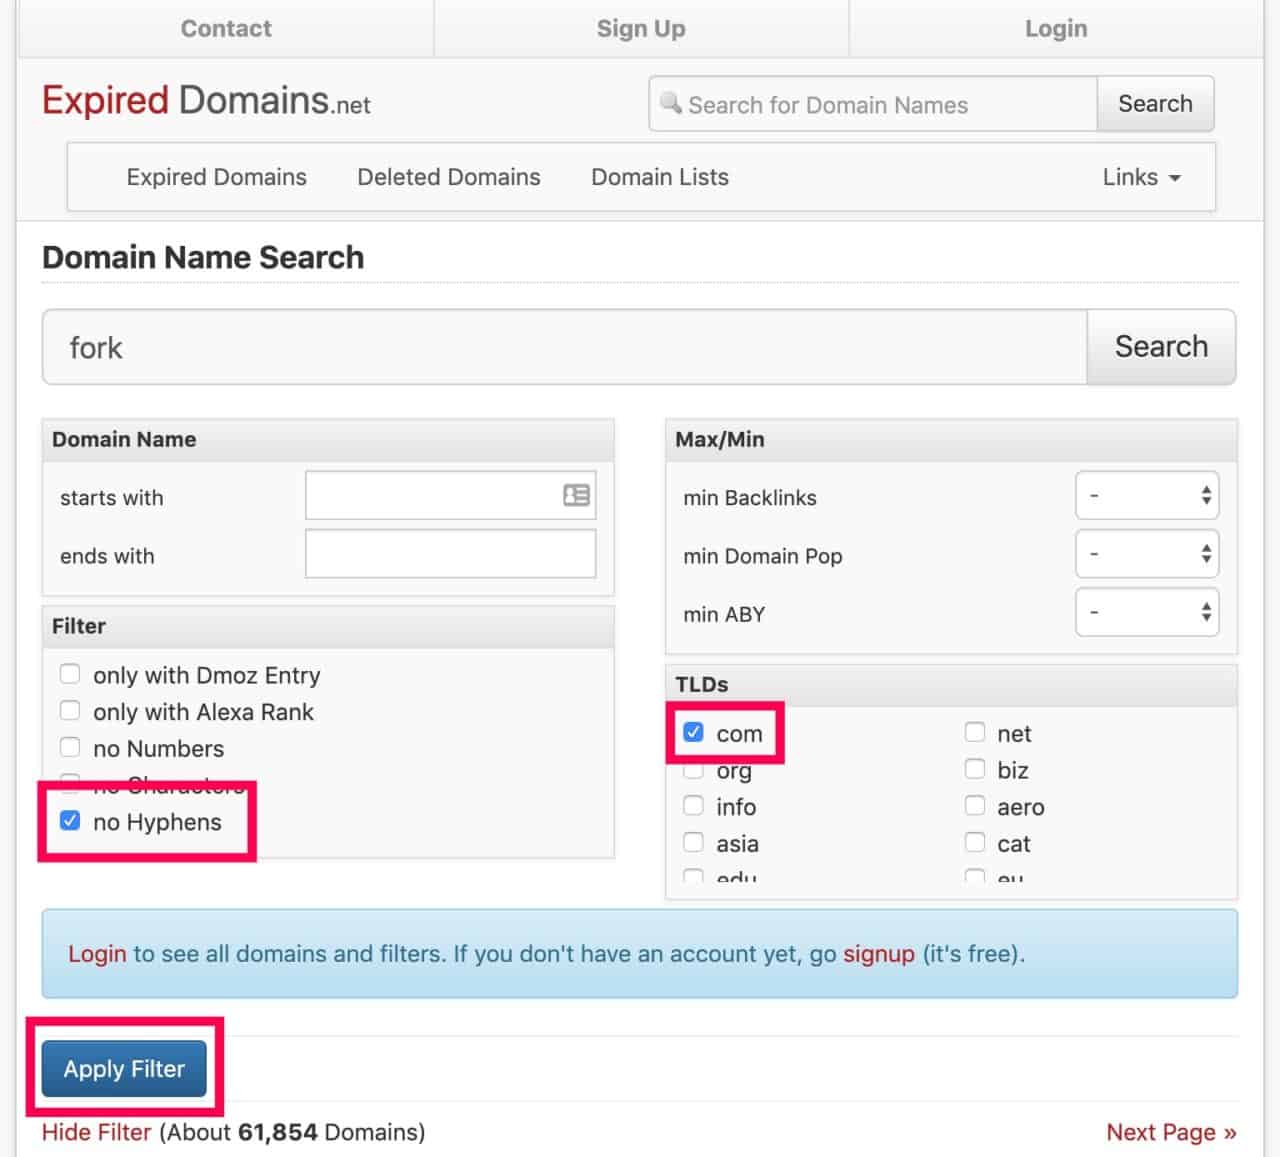This screenshot has height=1157, width=1280.
Task: Go to Expired Domains menu item
Action: (x=216, y=177)
